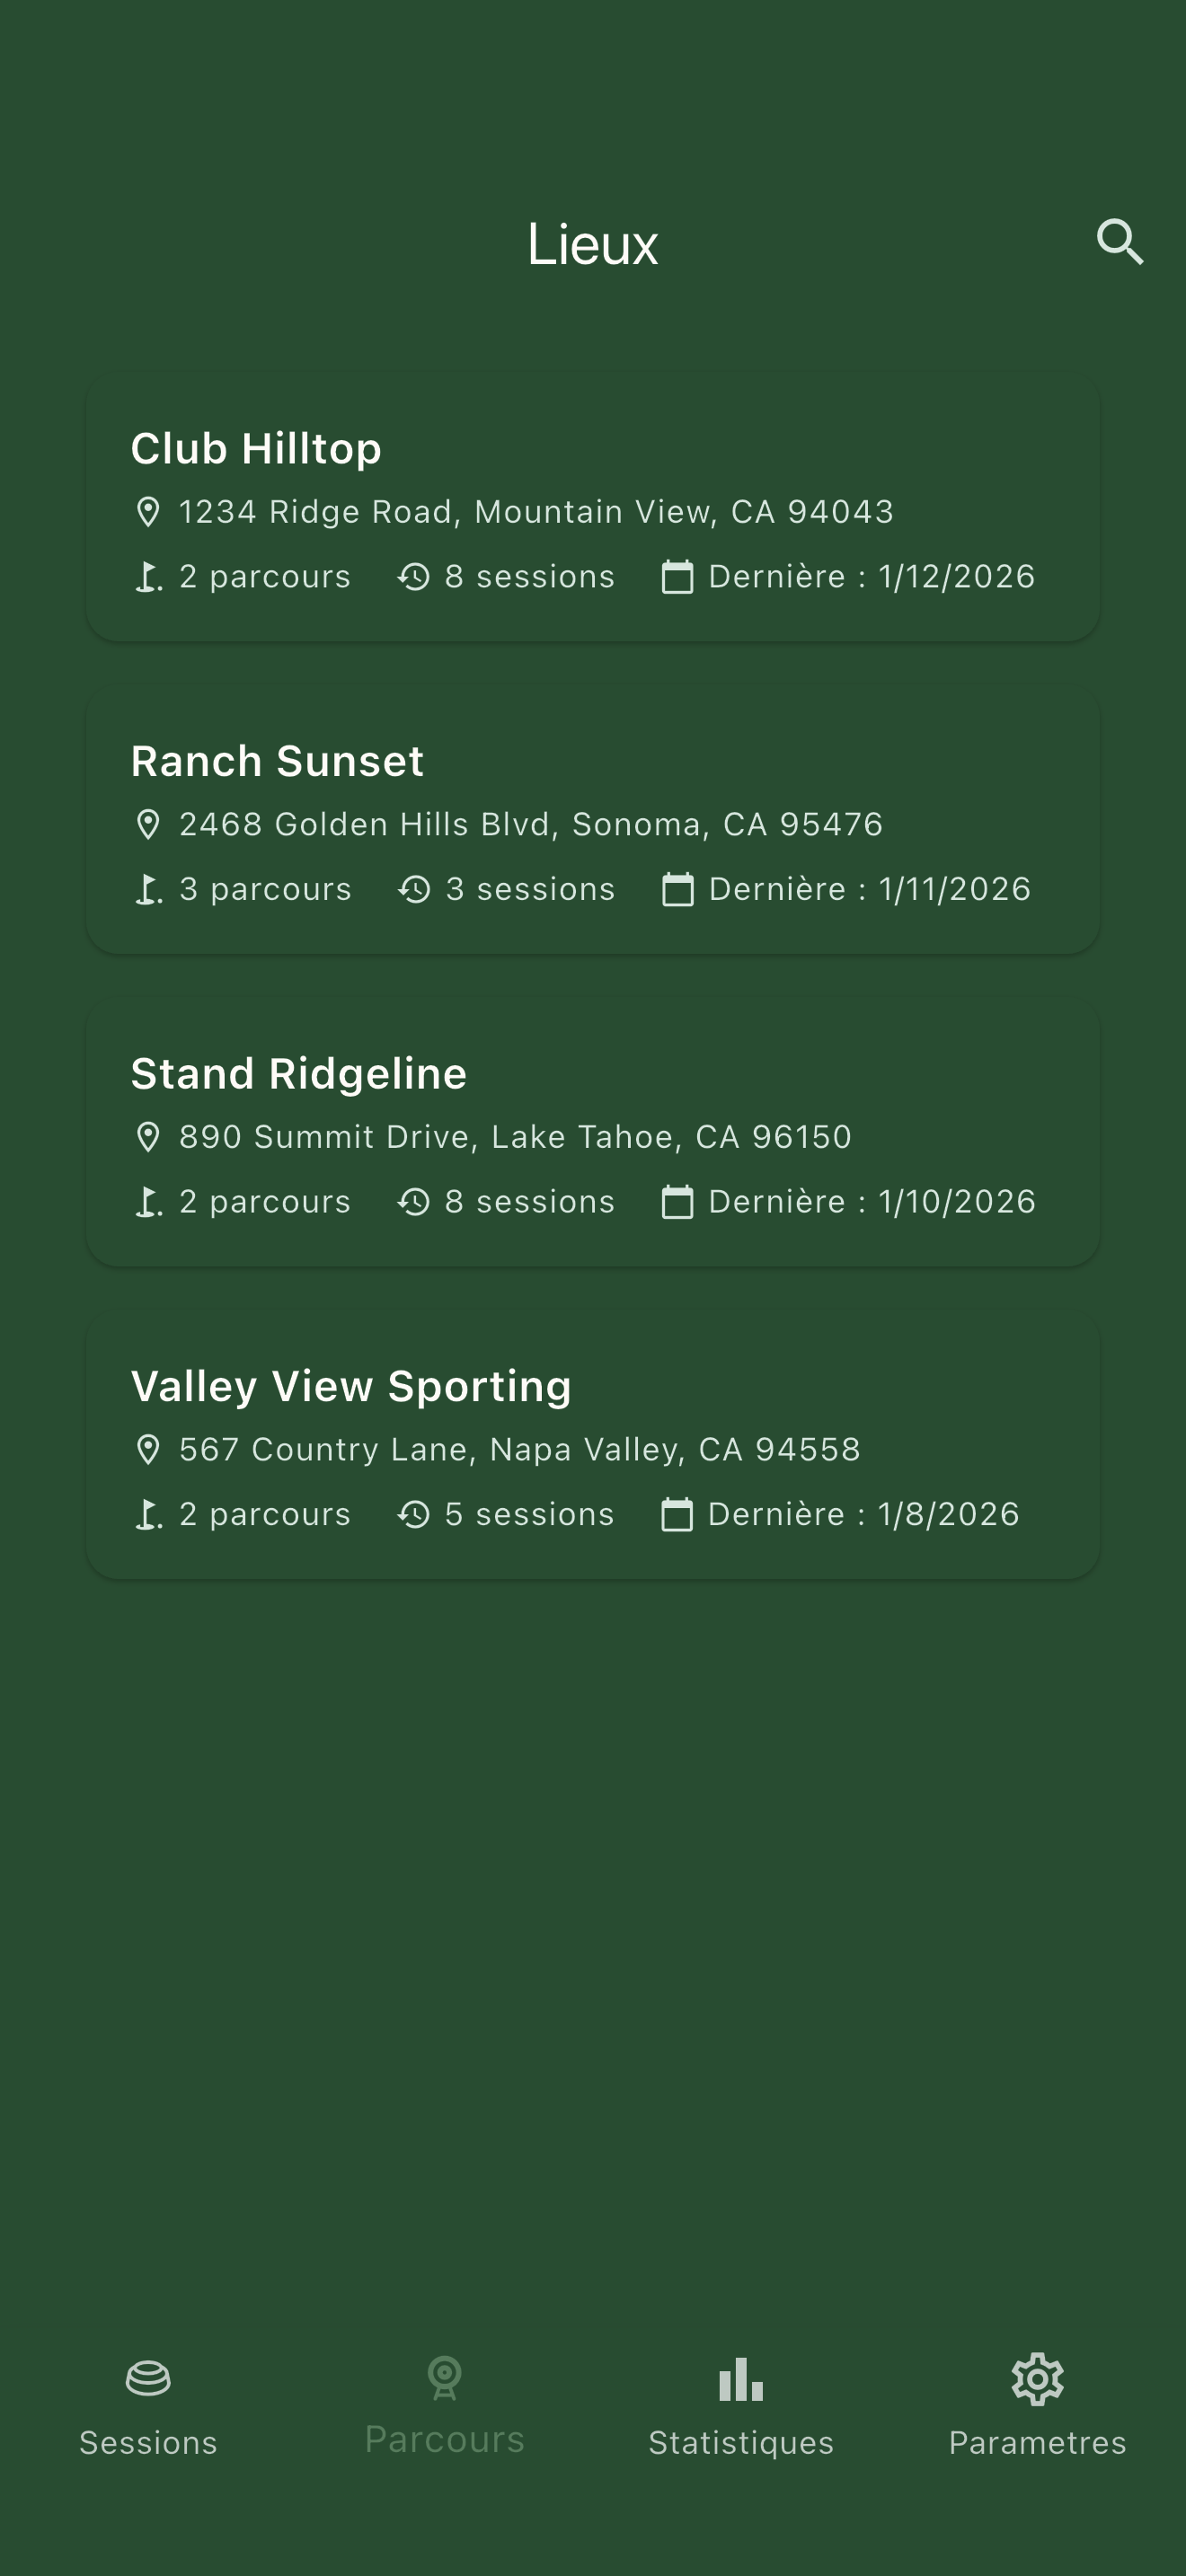1186x2576 pixels.
Task: Open the Club Hilltop venue card
Action: 592,510
